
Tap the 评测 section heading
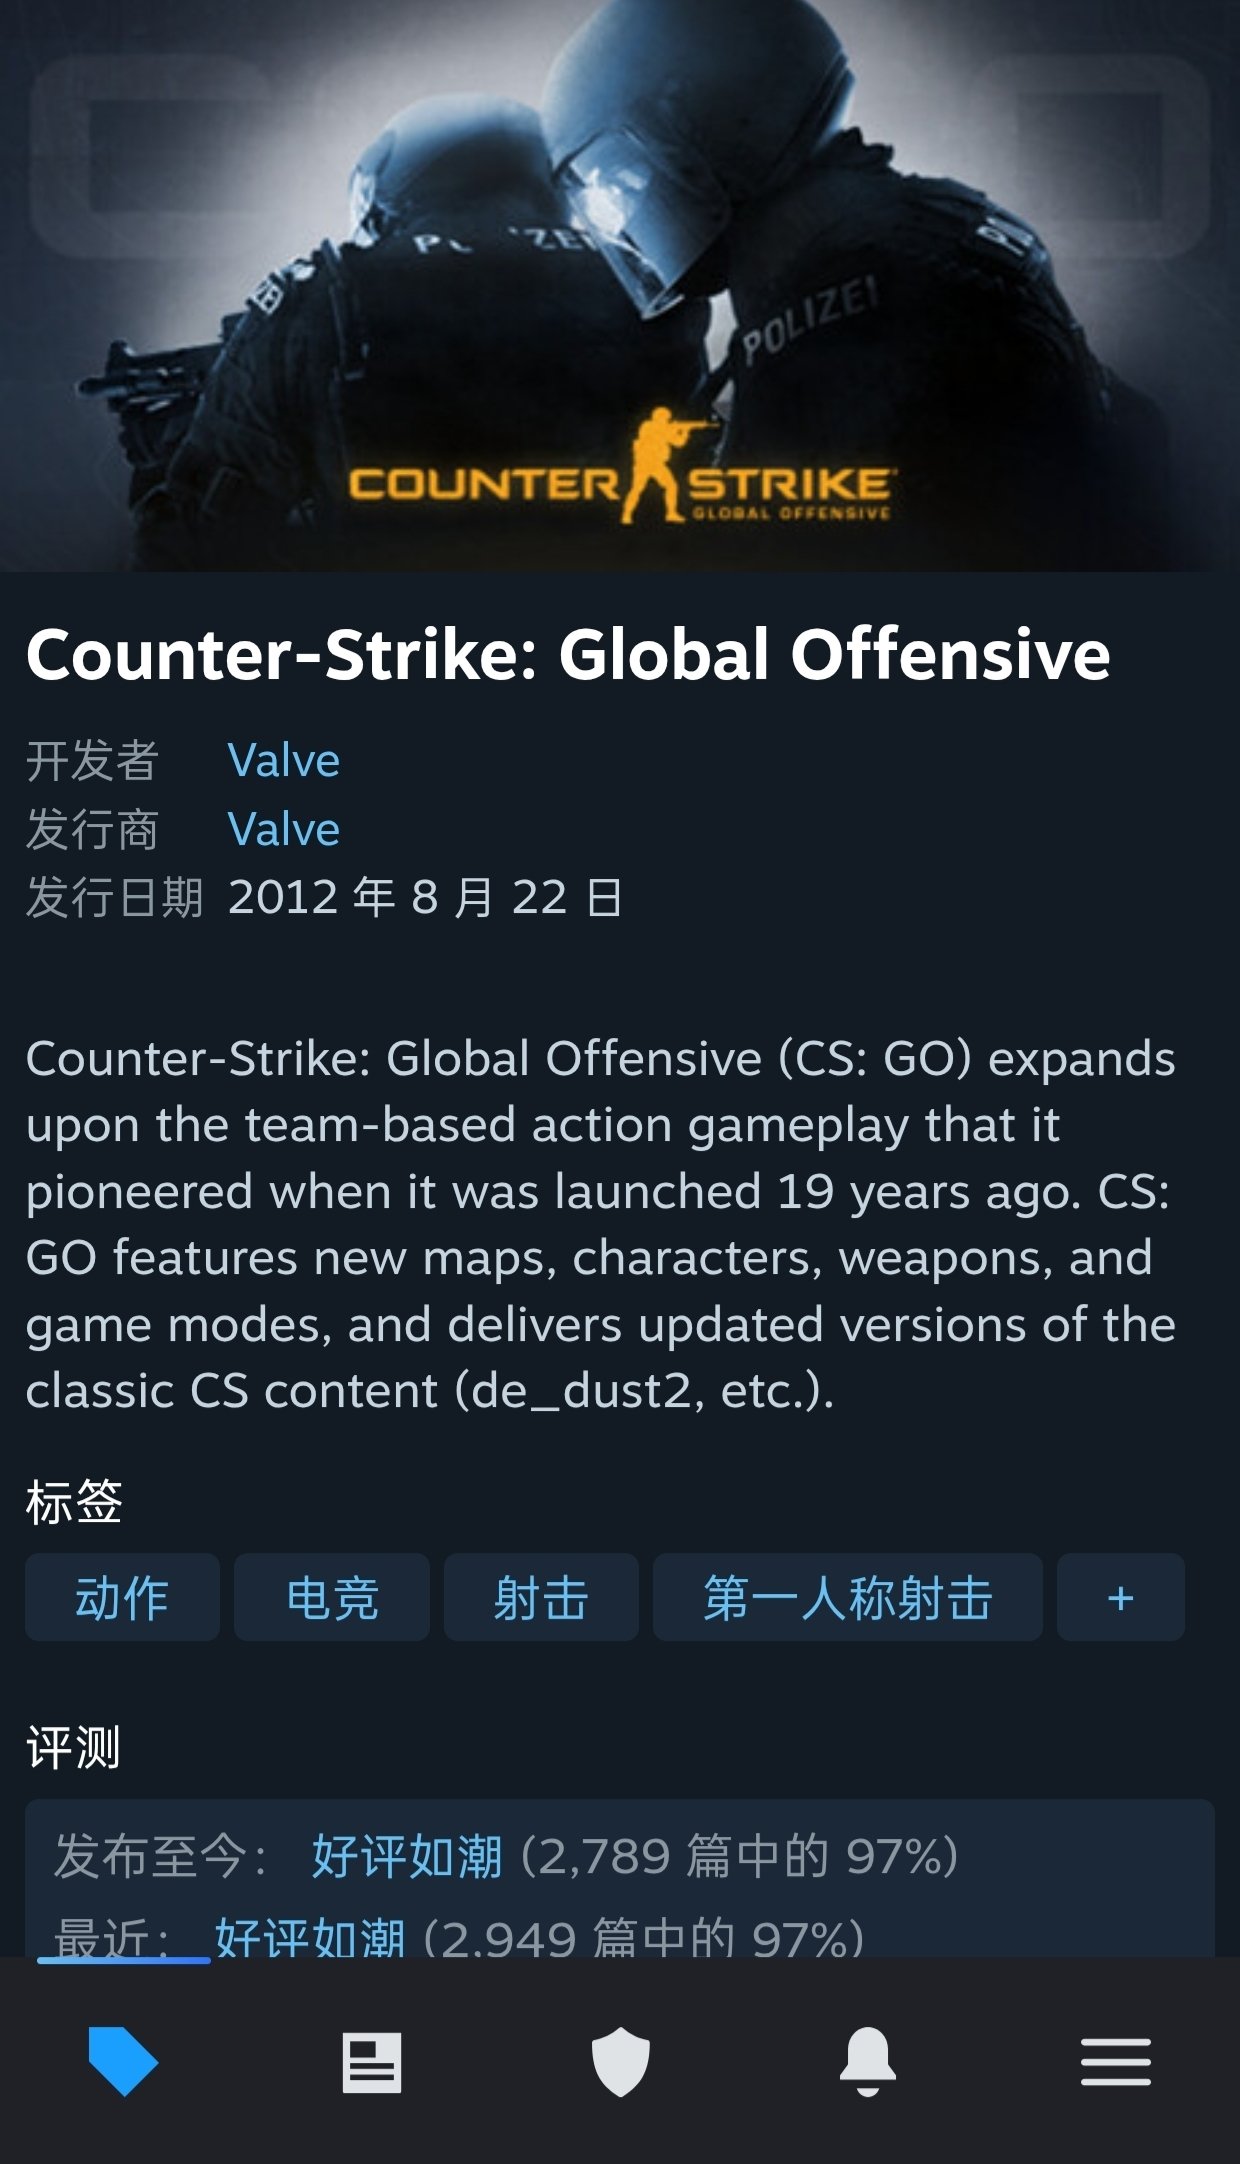[73, 1747]
